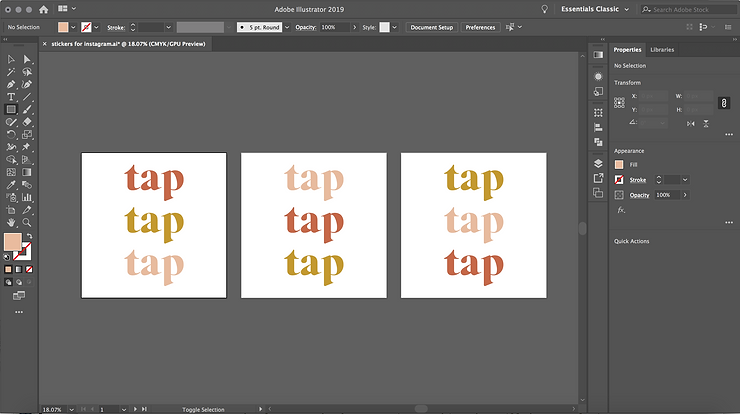Select the Perspective Grid tool
Image resolution: width=740 pixels, height=414 pixels.
(27, 160)
